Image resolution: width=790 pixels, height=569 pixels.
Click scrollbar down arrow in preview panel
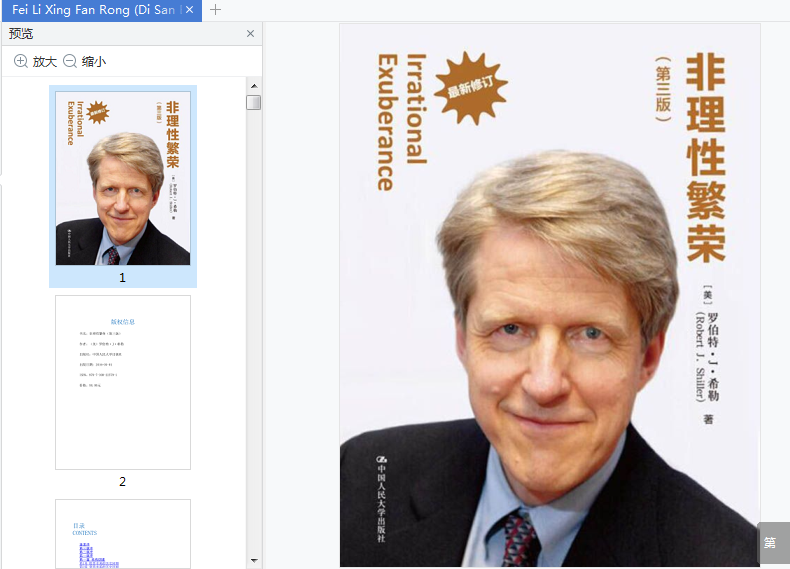[254, 560]
